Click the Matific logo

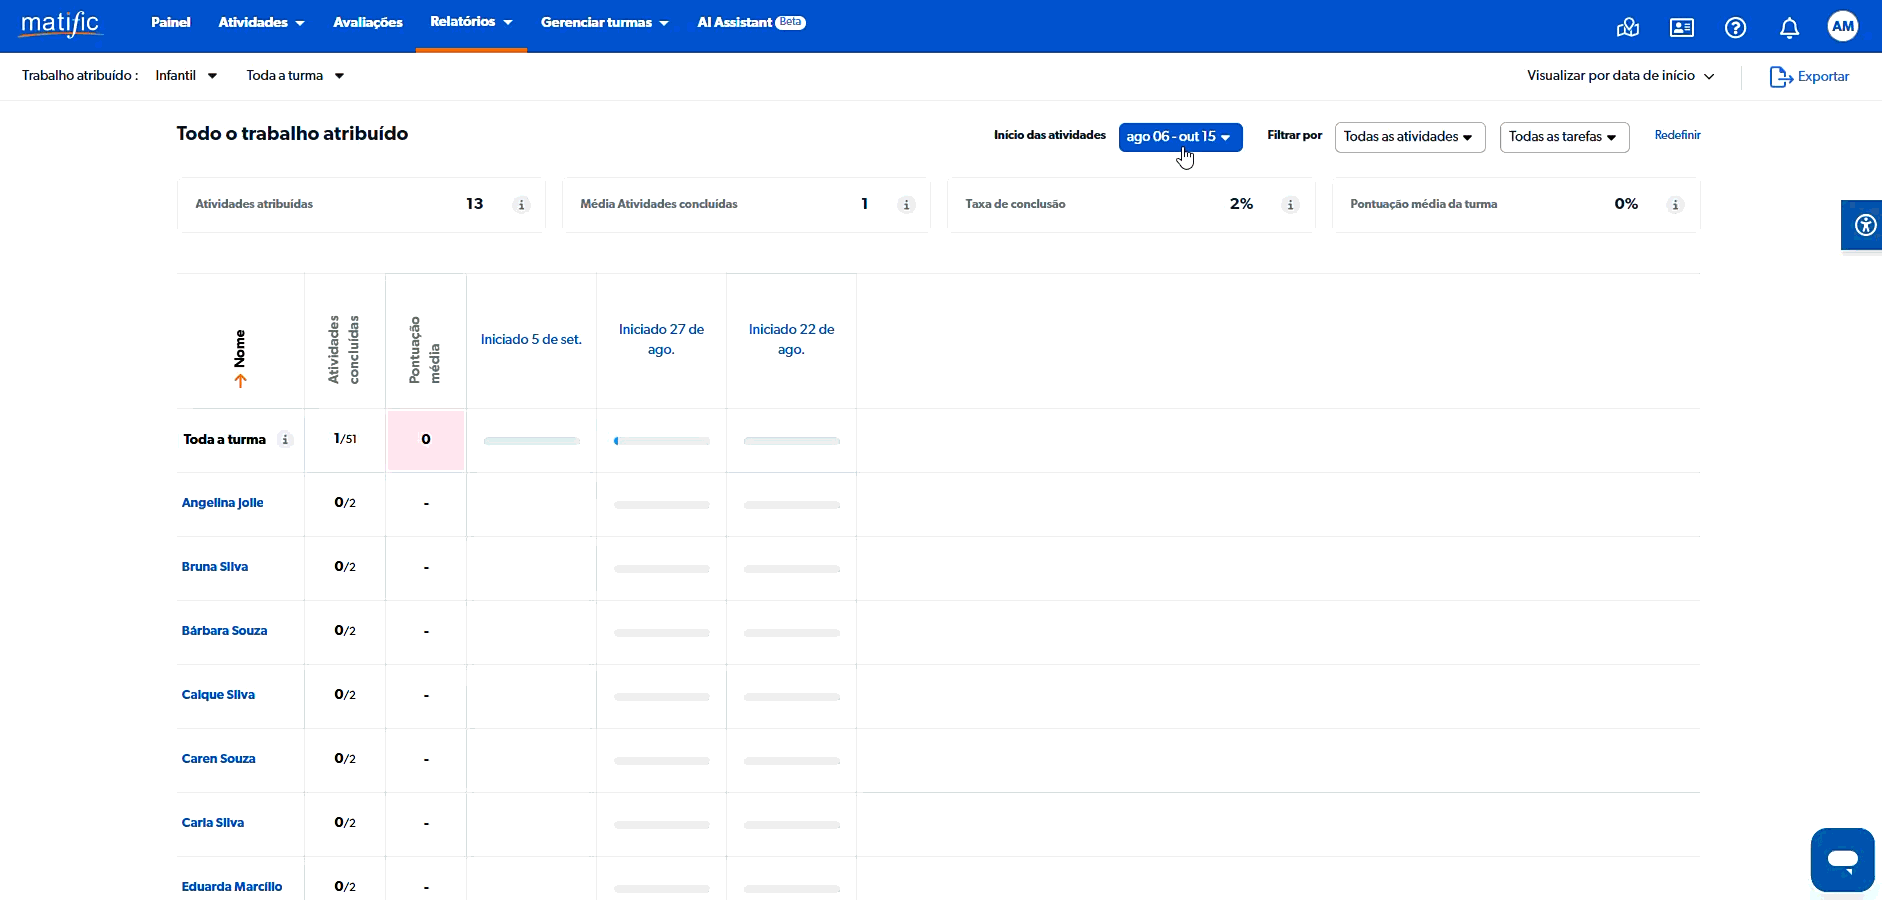tap(60, 24)
